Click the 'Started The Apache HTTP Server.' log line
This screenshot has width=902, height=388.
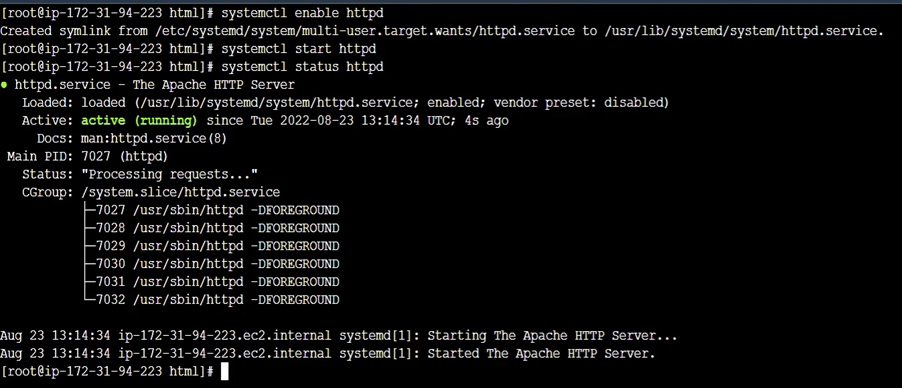tap(328, 353)
